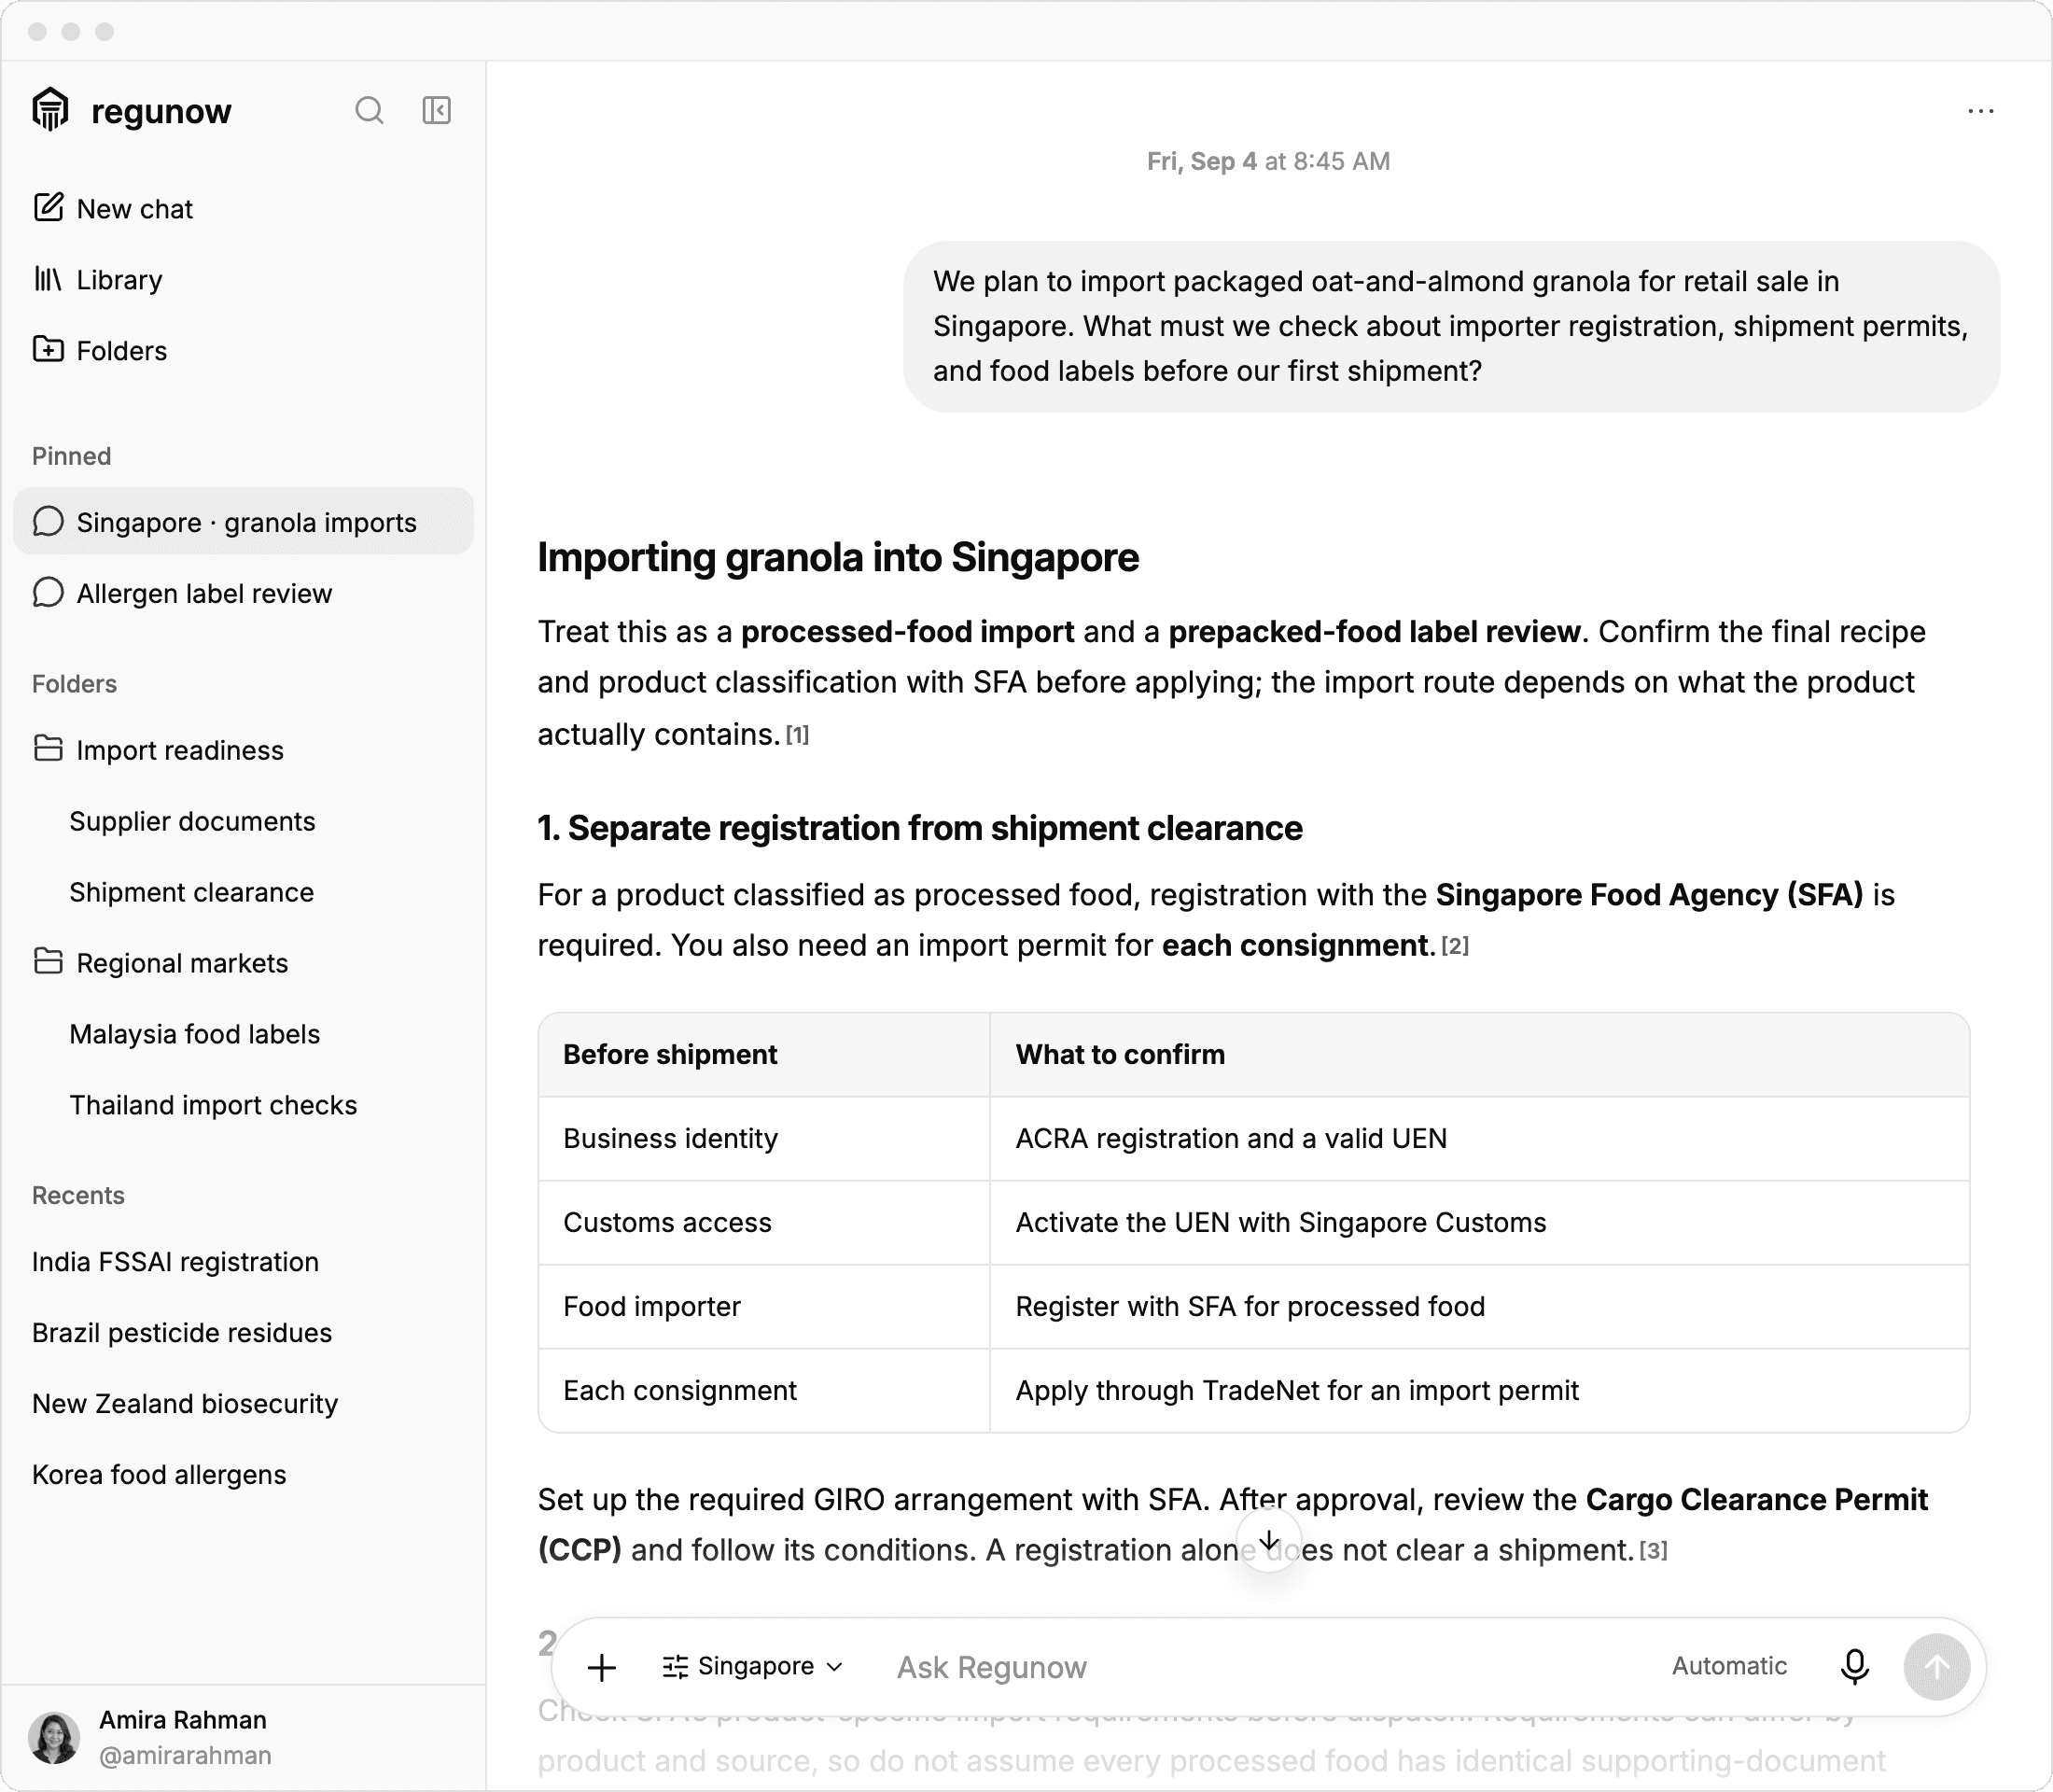
Task: Open recent India FSSAI registration chat
Action: coord(243,1262)
